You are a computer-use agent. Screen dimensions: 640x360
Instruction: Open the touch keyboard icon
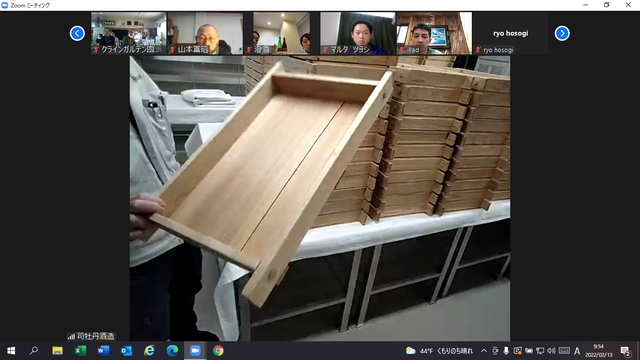tap(564, 351)
